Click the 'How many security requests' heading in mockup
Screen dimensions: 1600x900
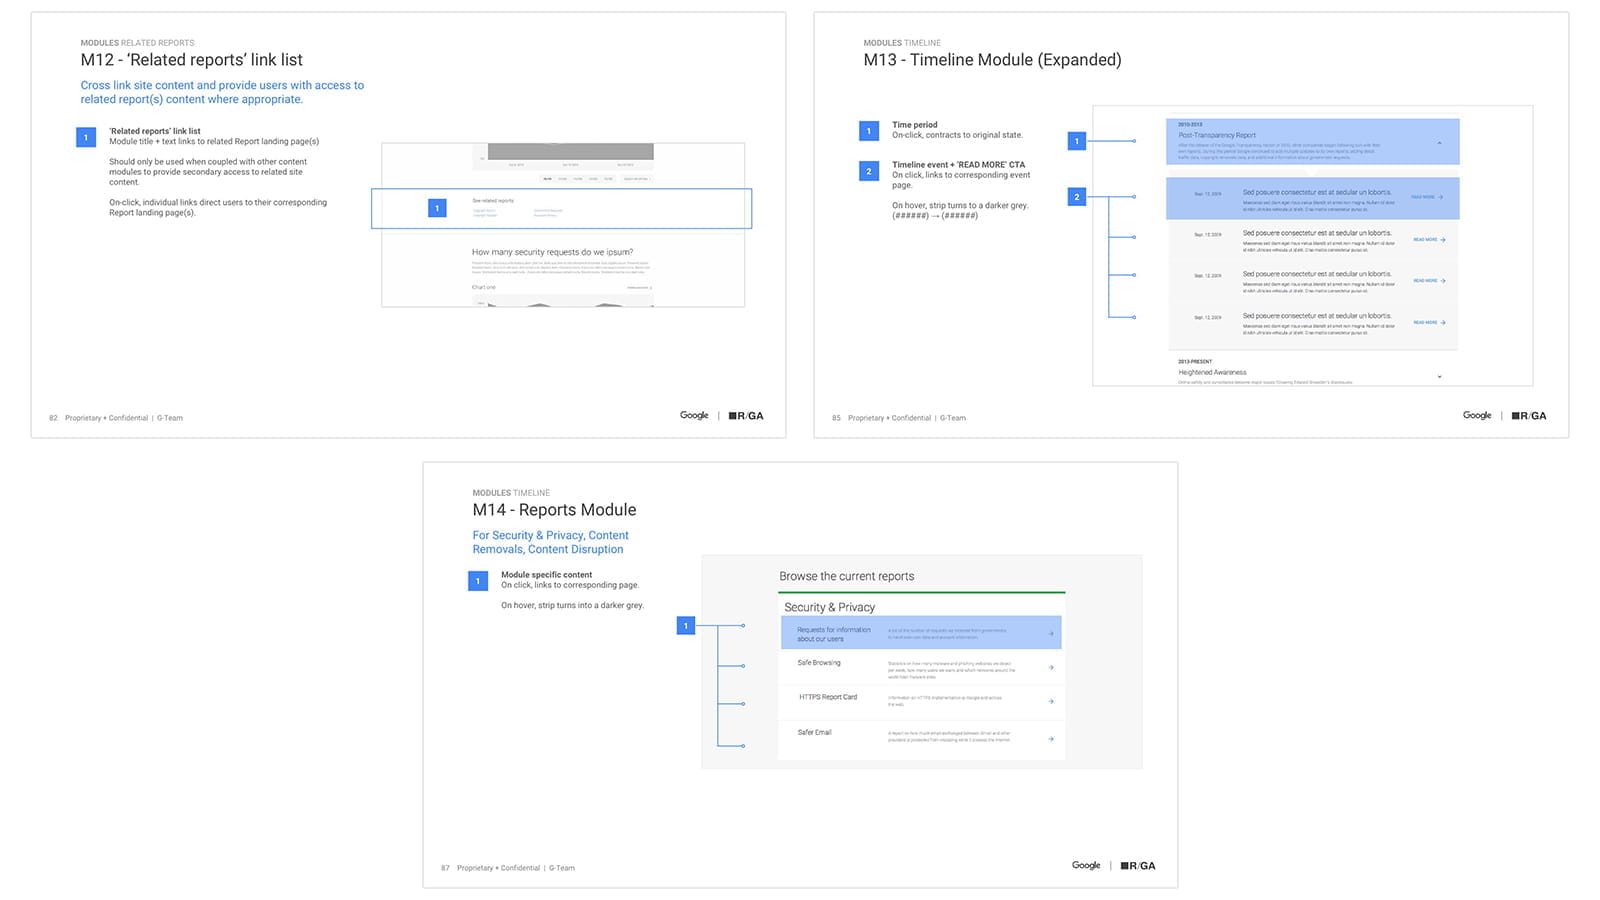[x=552, y=252]
